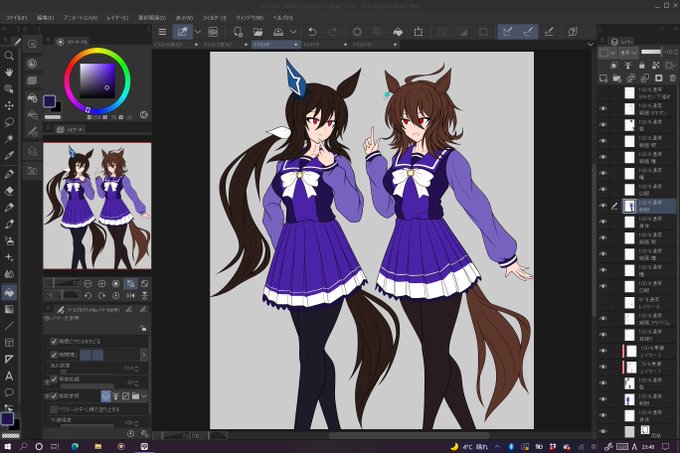Click the main color swatch near the color wheel
Viewport: 680px width, 453px height.
(x=49, y=101)
